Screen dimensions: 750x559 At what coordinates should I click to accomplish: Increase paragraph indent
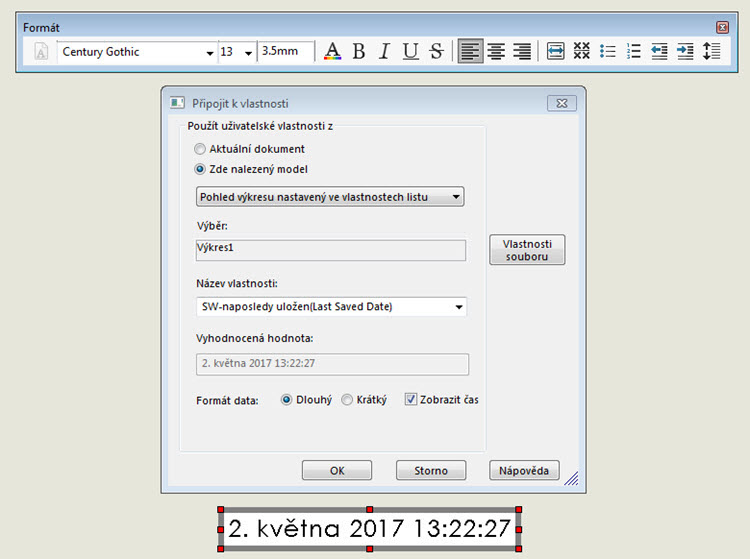[685, 51]
